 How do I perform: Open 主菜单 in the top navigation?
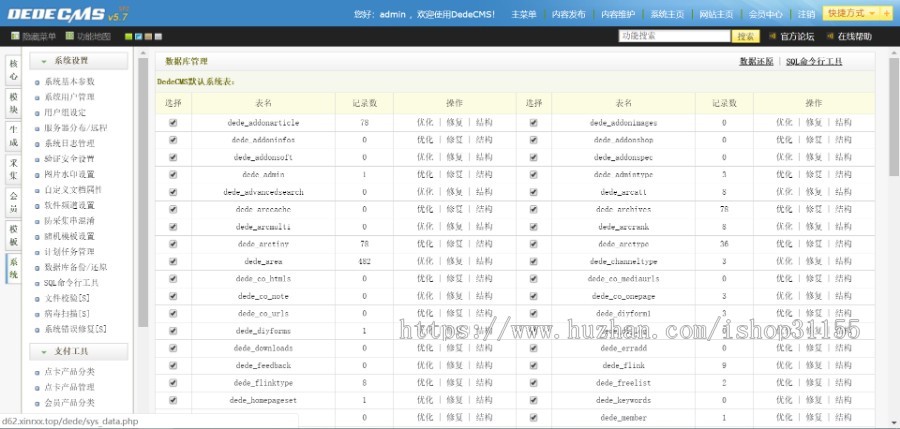coord(524,14)
